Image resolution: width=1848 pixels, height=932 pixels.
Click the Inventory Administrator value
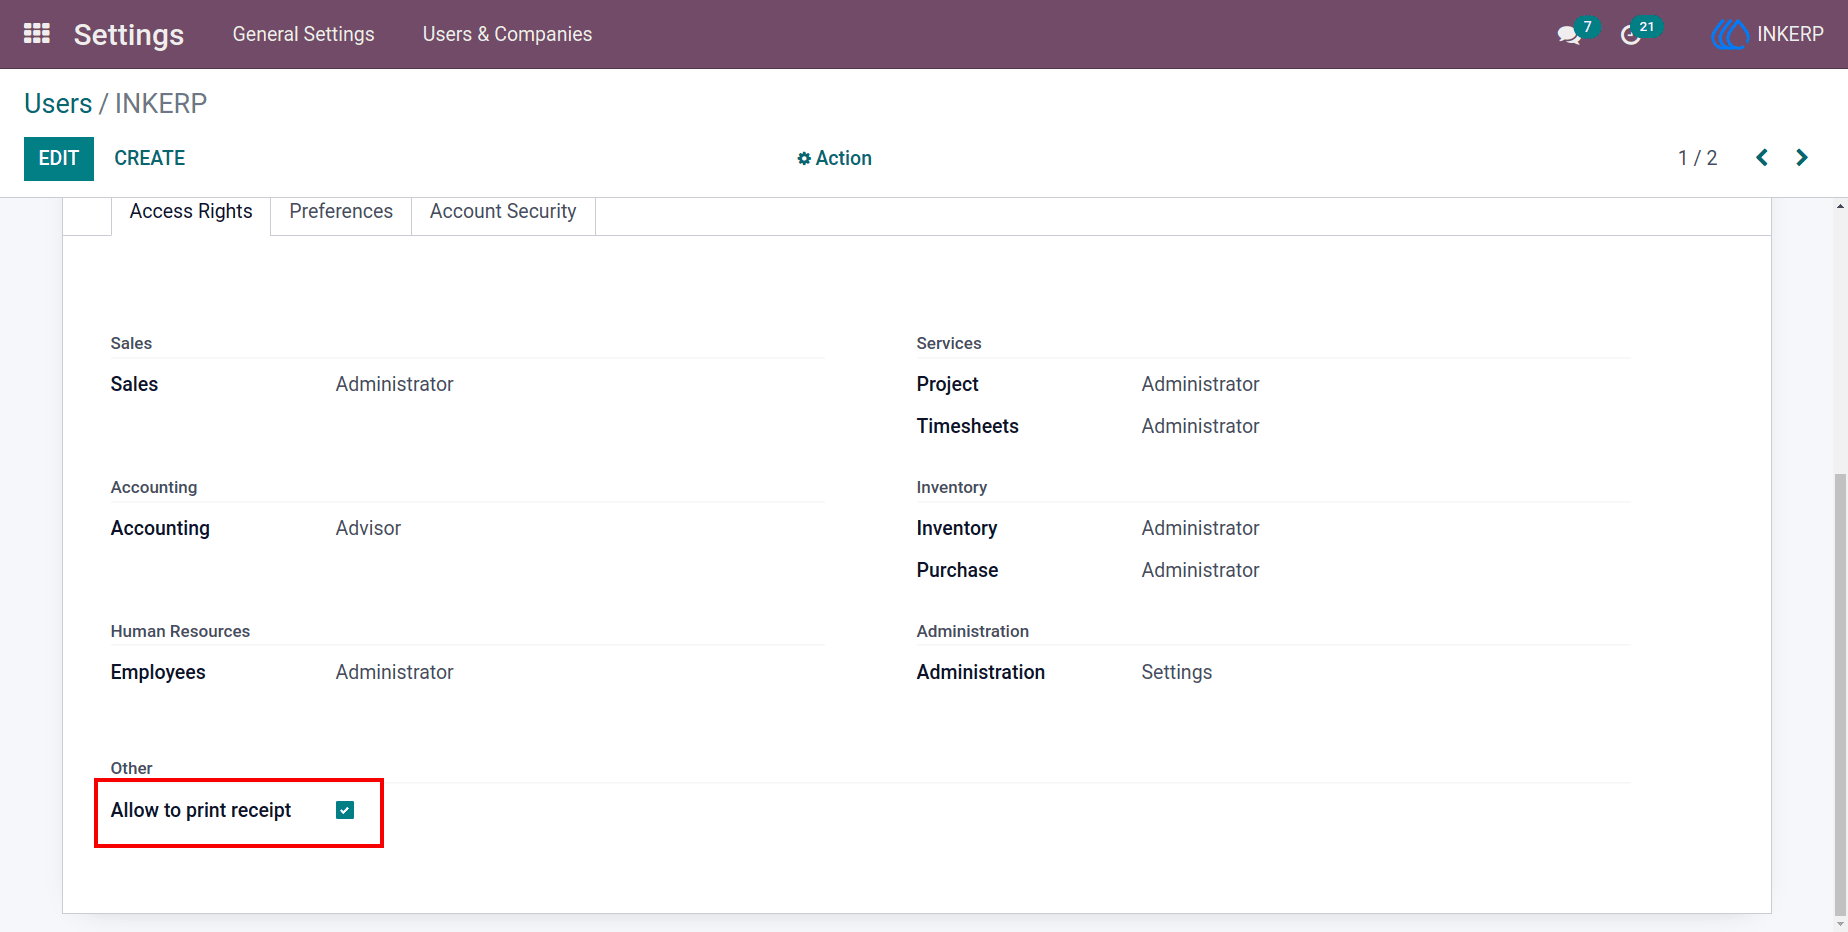click(1201, 528)
